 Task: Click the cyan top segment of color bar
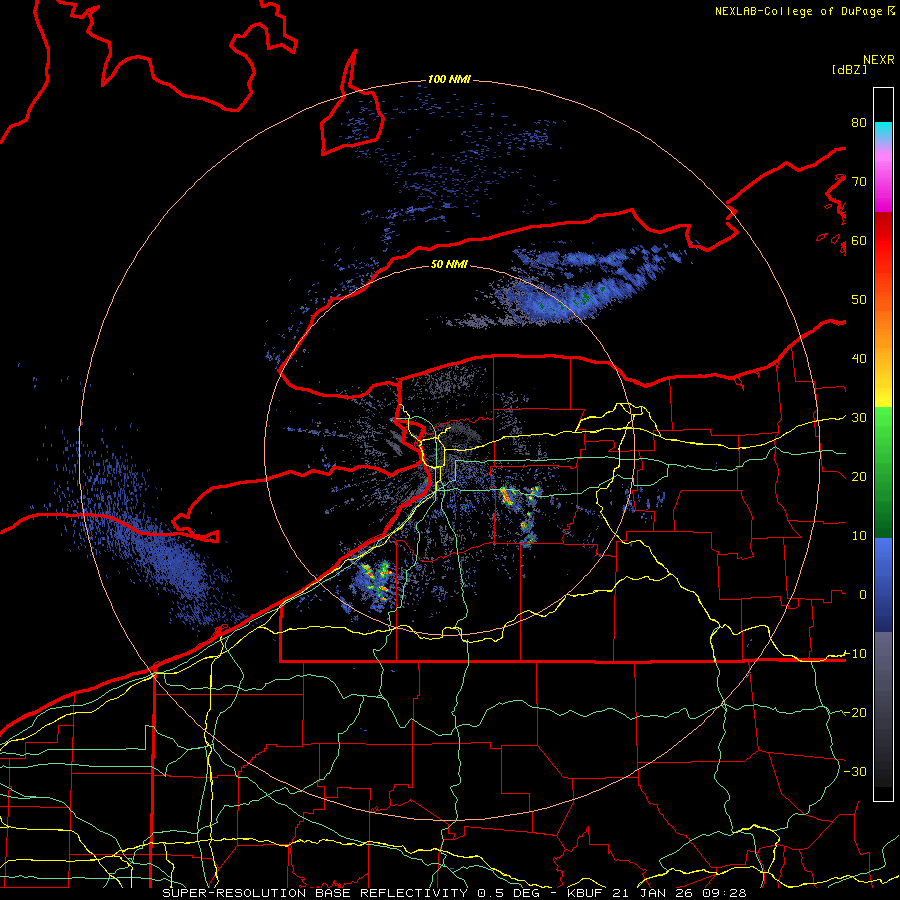coord(883,131)
